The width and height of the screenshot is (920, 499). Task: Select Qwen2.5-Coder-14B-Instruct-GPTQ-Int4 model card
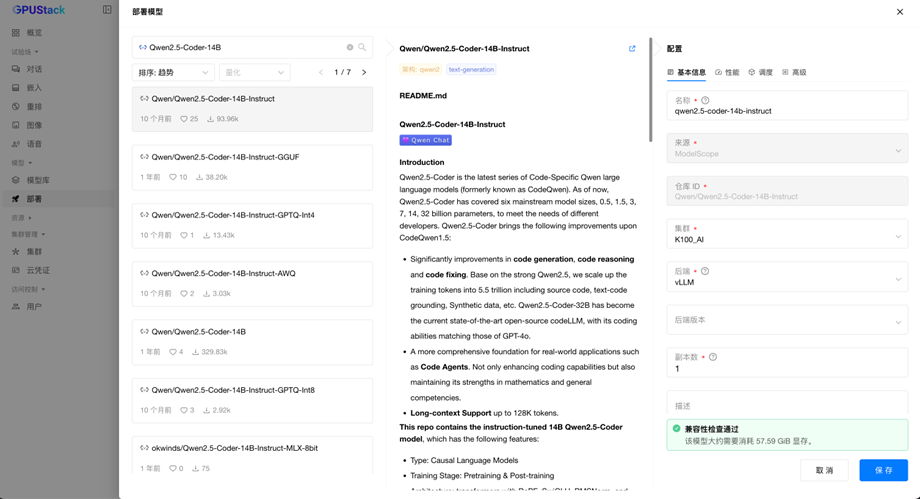252,225
